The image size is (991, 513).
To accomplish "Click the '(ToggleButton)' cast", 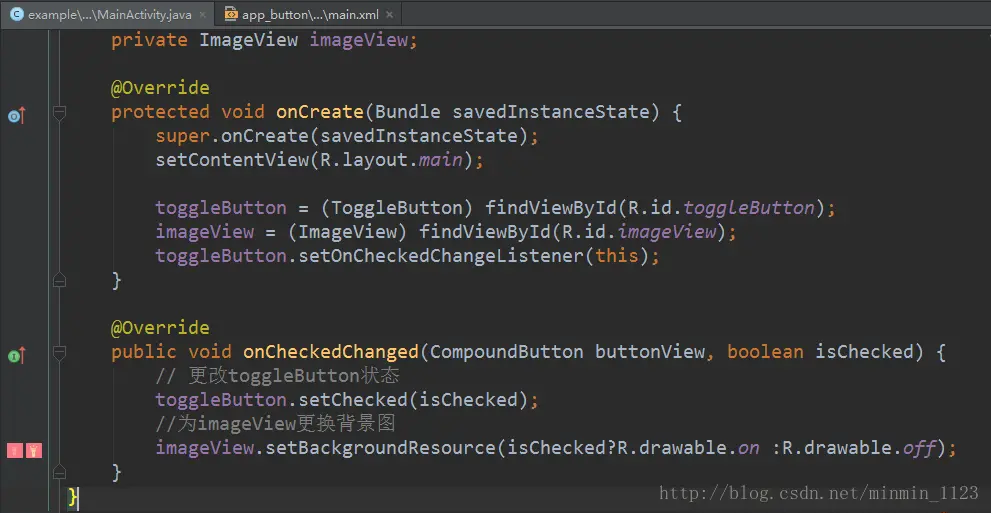I will pyautogui.click(x=397, y=208).
